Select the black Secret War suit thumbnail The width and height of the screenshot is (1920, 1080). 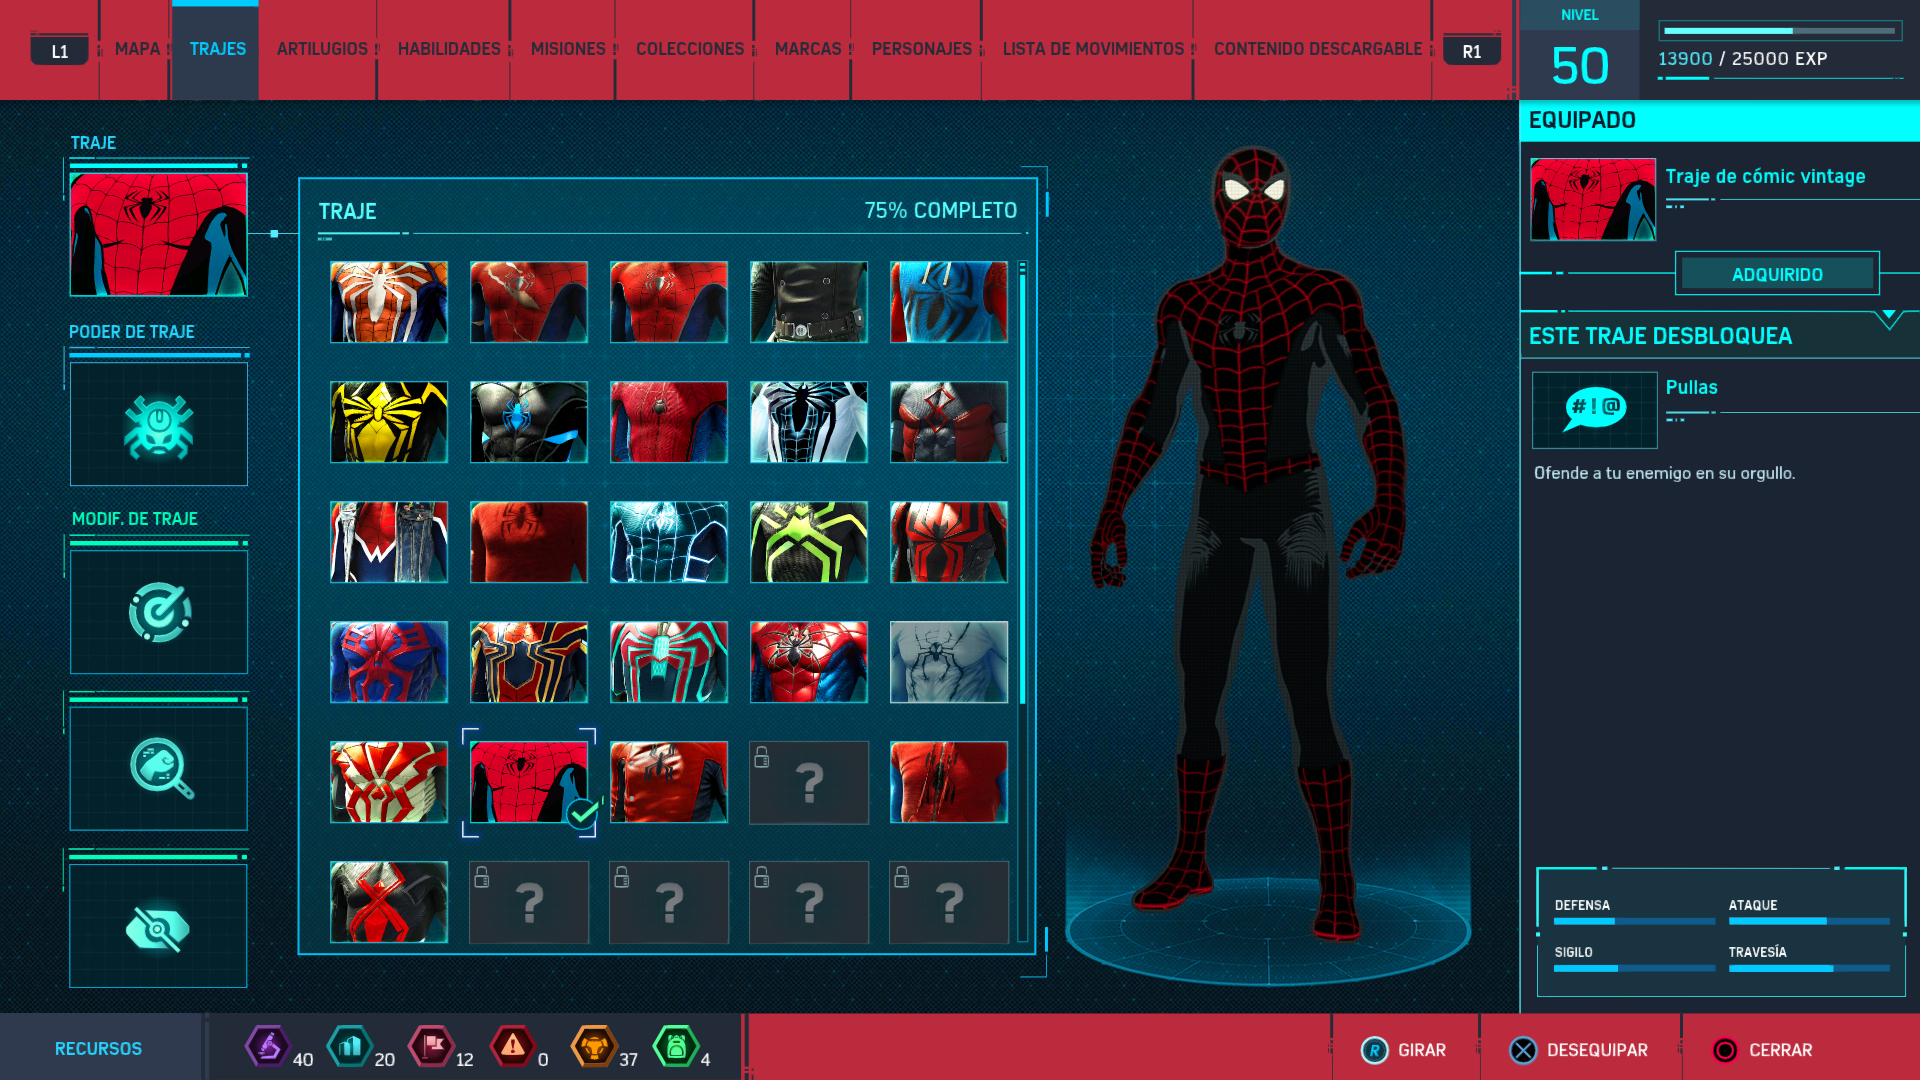pyautogui.click(x=529, y=422)
